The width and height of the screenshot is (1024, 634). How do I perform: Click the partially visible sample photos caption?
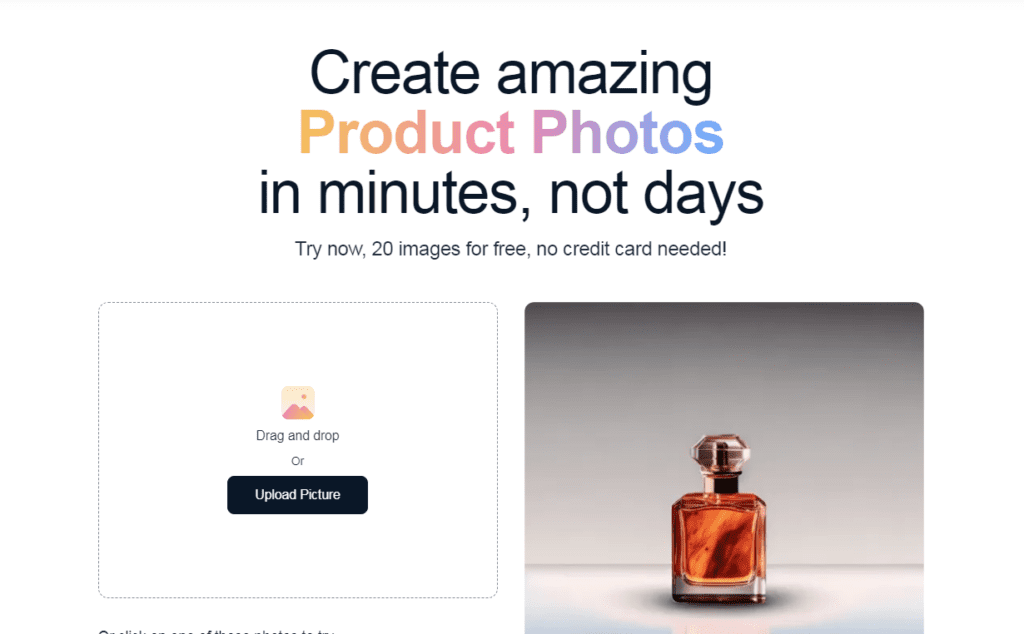coord(216,631)
